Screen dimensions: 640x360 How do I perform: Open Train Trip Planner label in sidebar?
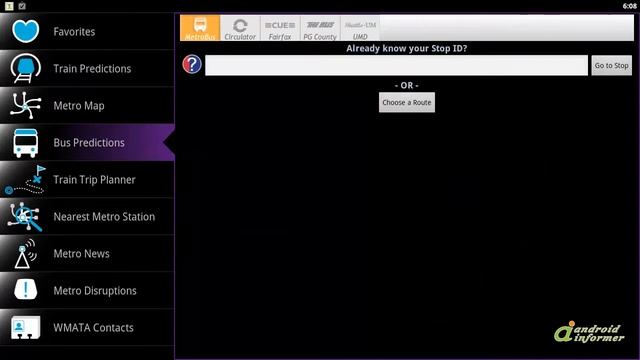94,180
